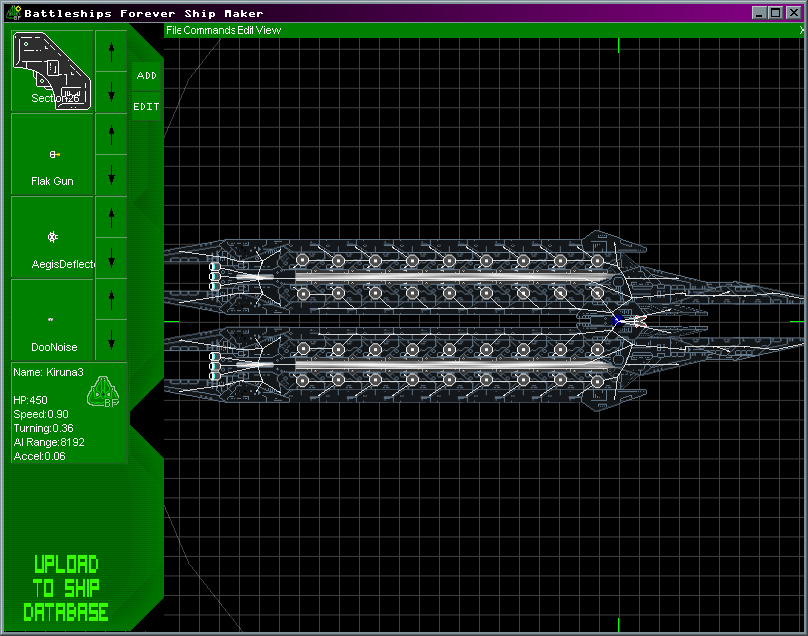This screenshot has height=636, width=808.
Task: Click down arrow next to Flak Gun
Action: click(111, 175)
